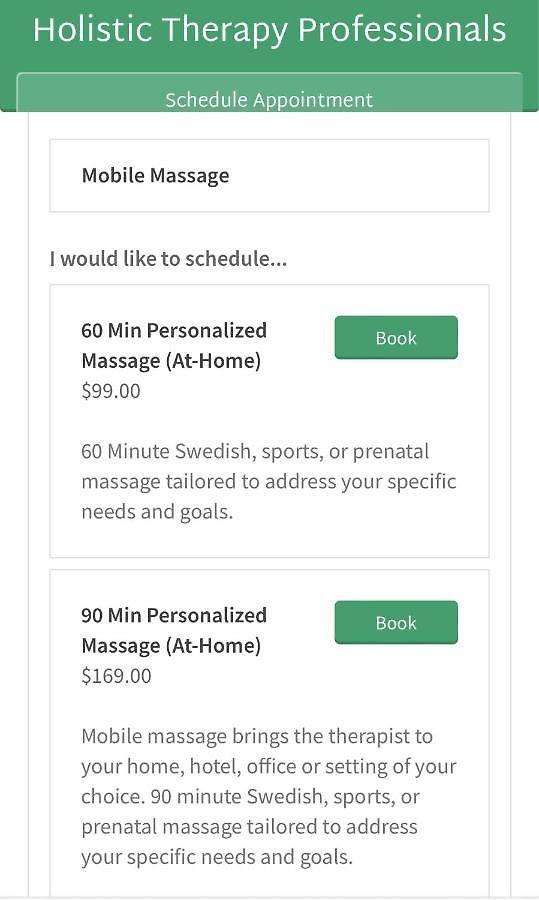The width and height of the screenshot is (539, 900).
Task: Select the 90 Min Personalized Massage title
Action: pyautogui.click(x=174, y=630)
